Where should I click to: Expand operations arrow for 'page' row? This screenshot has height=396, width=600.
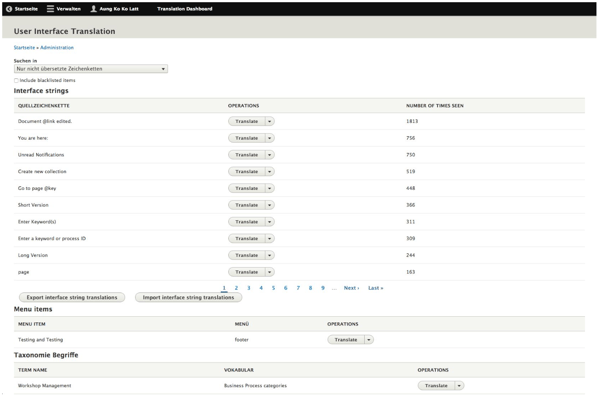(269, 272)
